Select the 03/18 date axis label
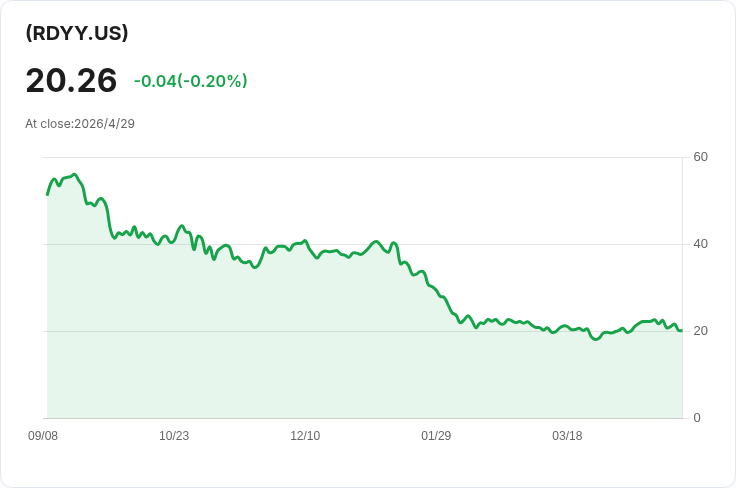 [567, 436]
